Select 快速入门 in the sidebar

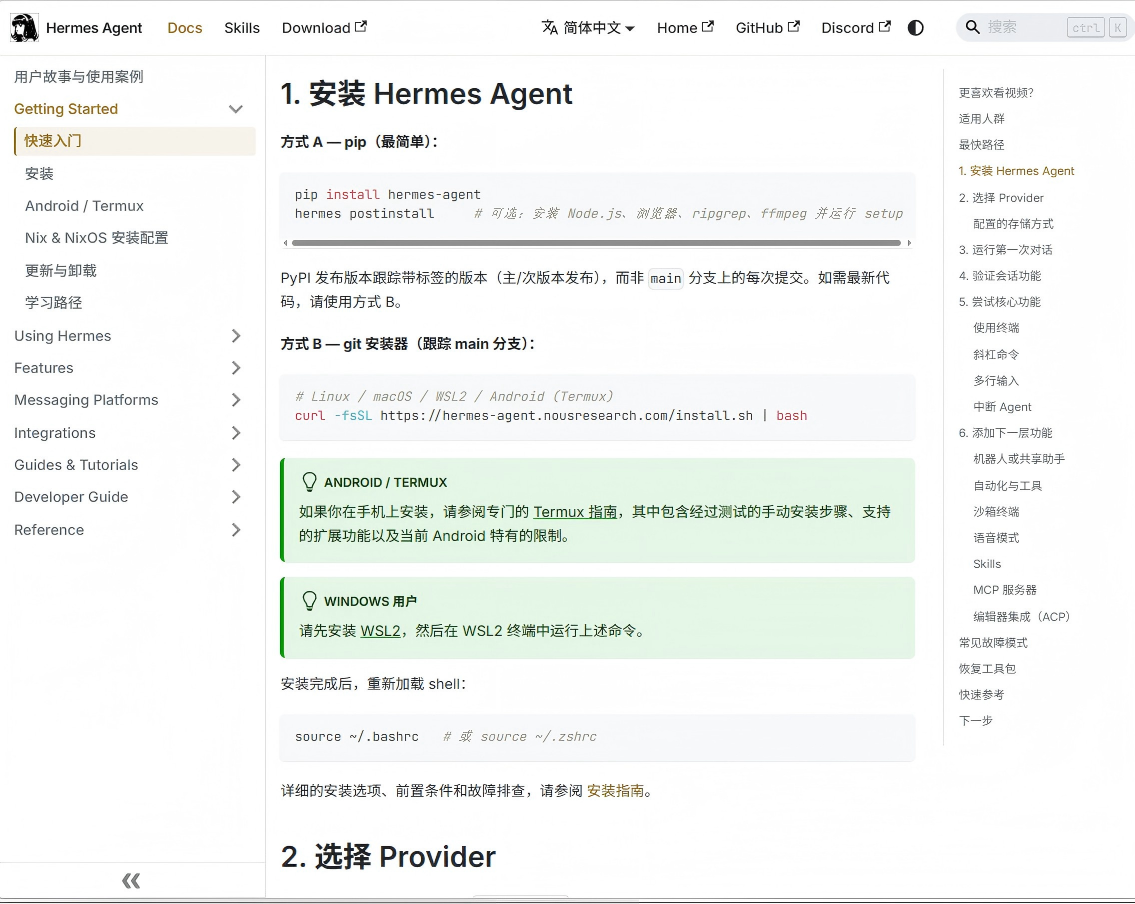pyautogui.click(x=135, y=141)
